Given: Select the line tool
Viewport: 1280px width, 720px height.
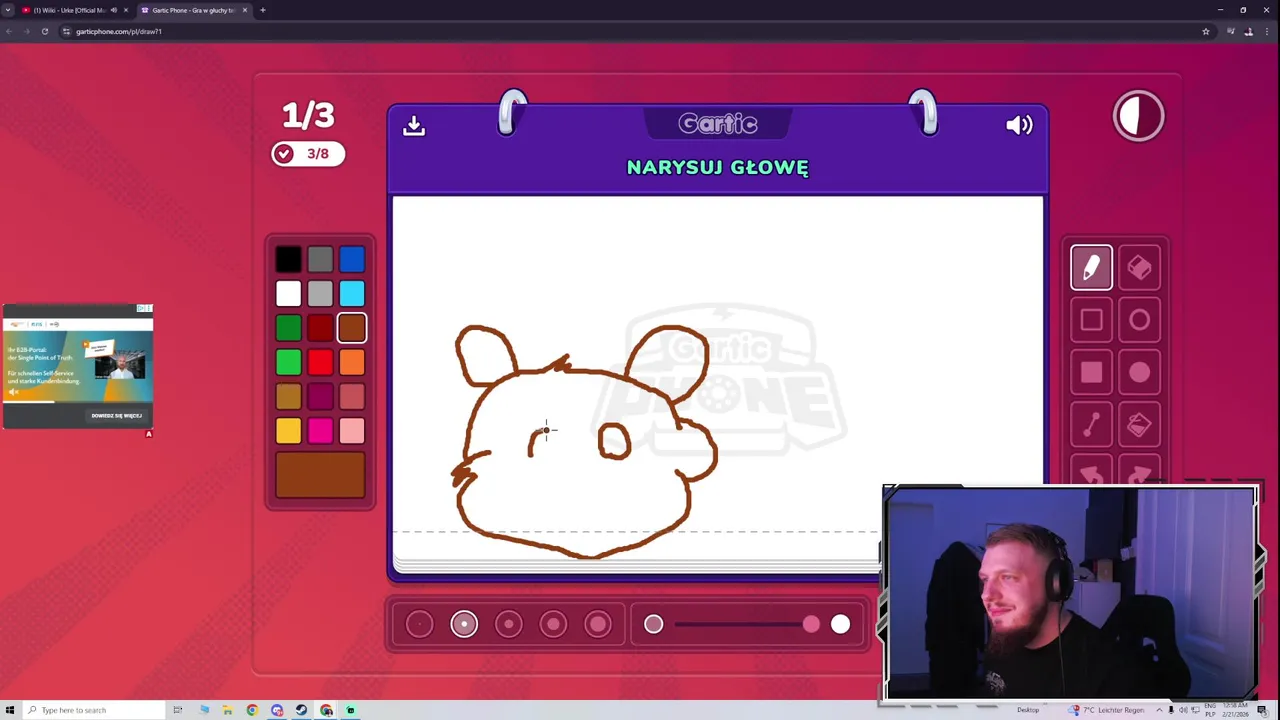Looking at the screenshot, I should pyautogui.click(x=1091, y=426).
